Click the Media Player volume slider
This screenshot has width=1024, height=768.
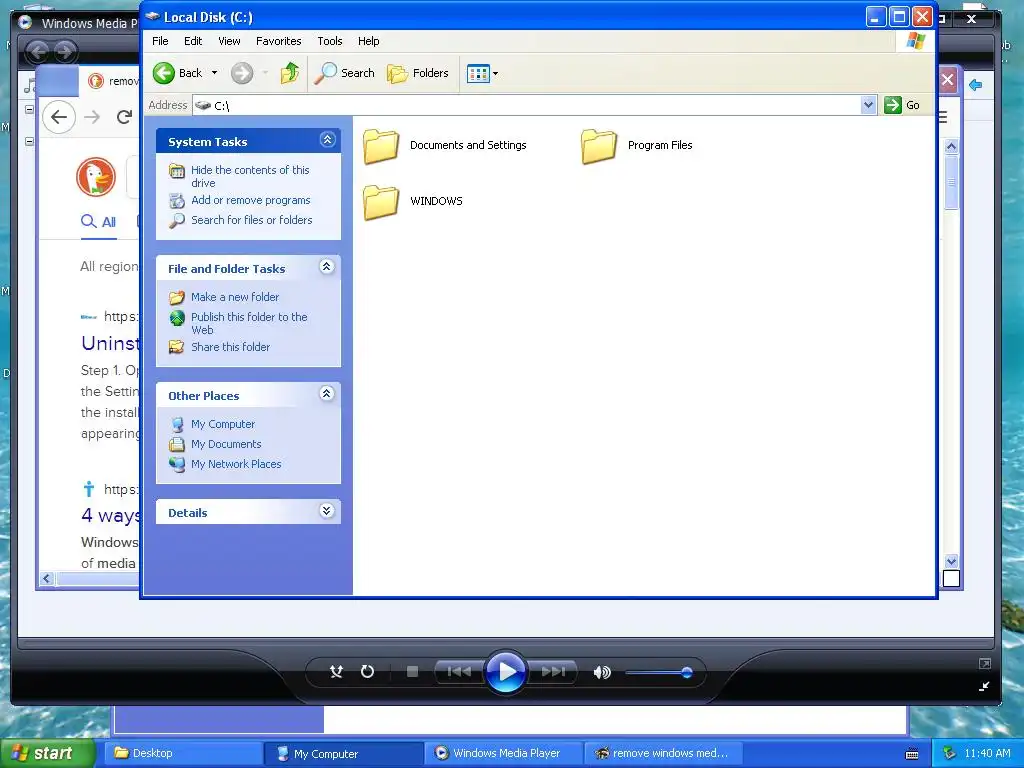point(658,672)
